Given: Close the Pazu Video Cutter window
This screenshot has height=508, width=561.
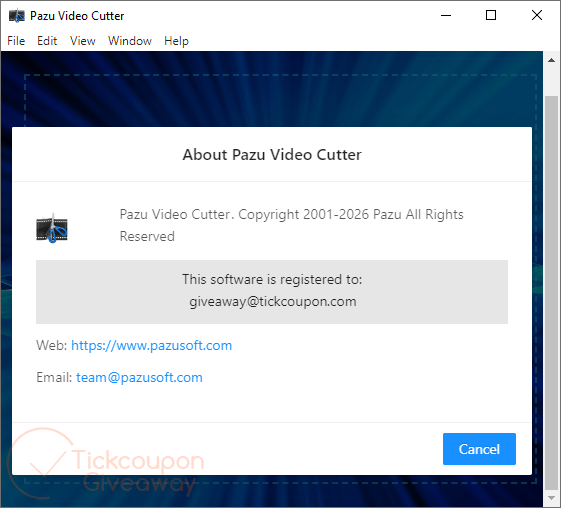Looking at the screenshot, I should pyautogui.click(x=537, y=15).
